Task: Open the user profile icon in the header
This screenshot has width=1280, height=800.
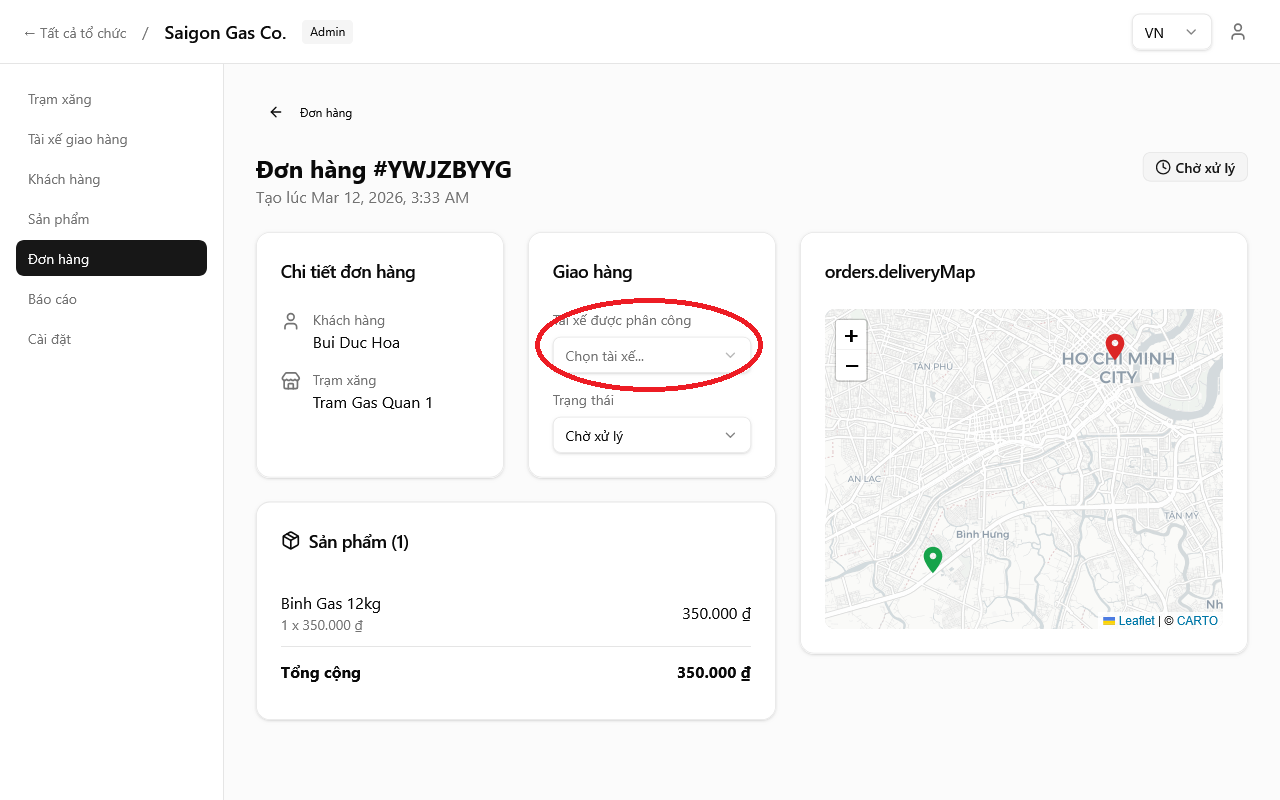Action: click(x=1238, y=31)
